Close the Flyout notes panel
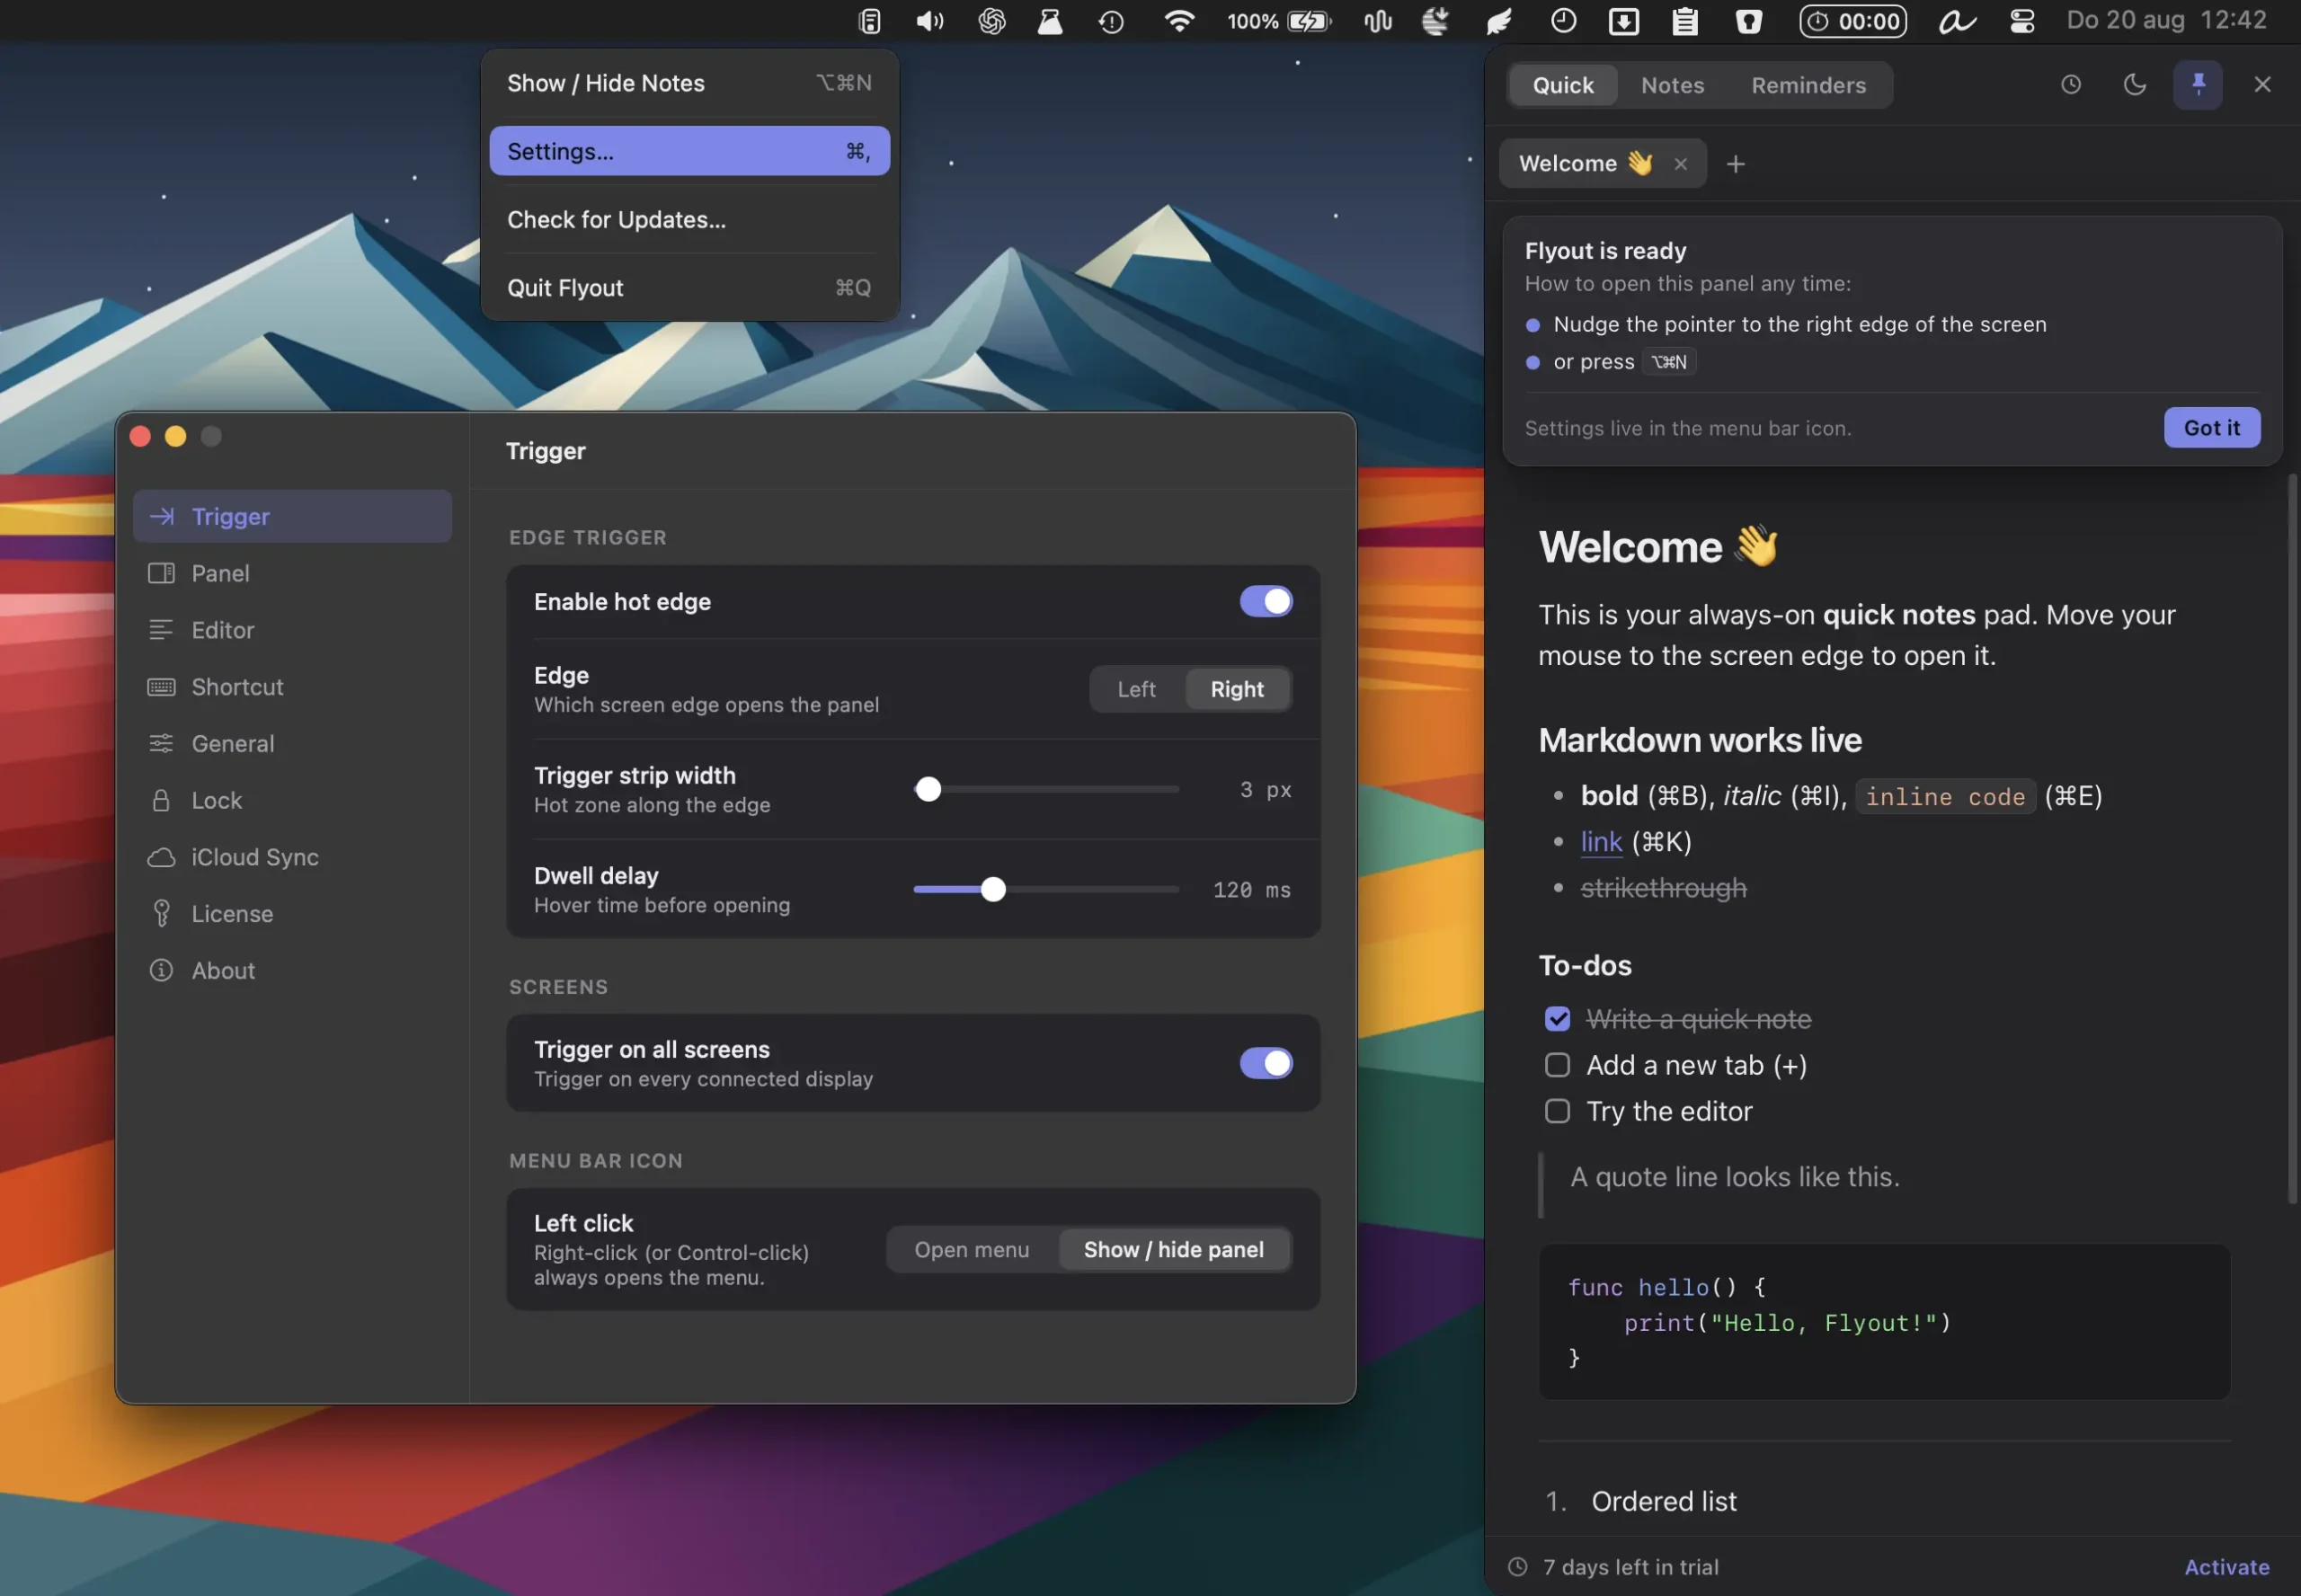The image size is (2301, 1596). (x=2262, y=85)
